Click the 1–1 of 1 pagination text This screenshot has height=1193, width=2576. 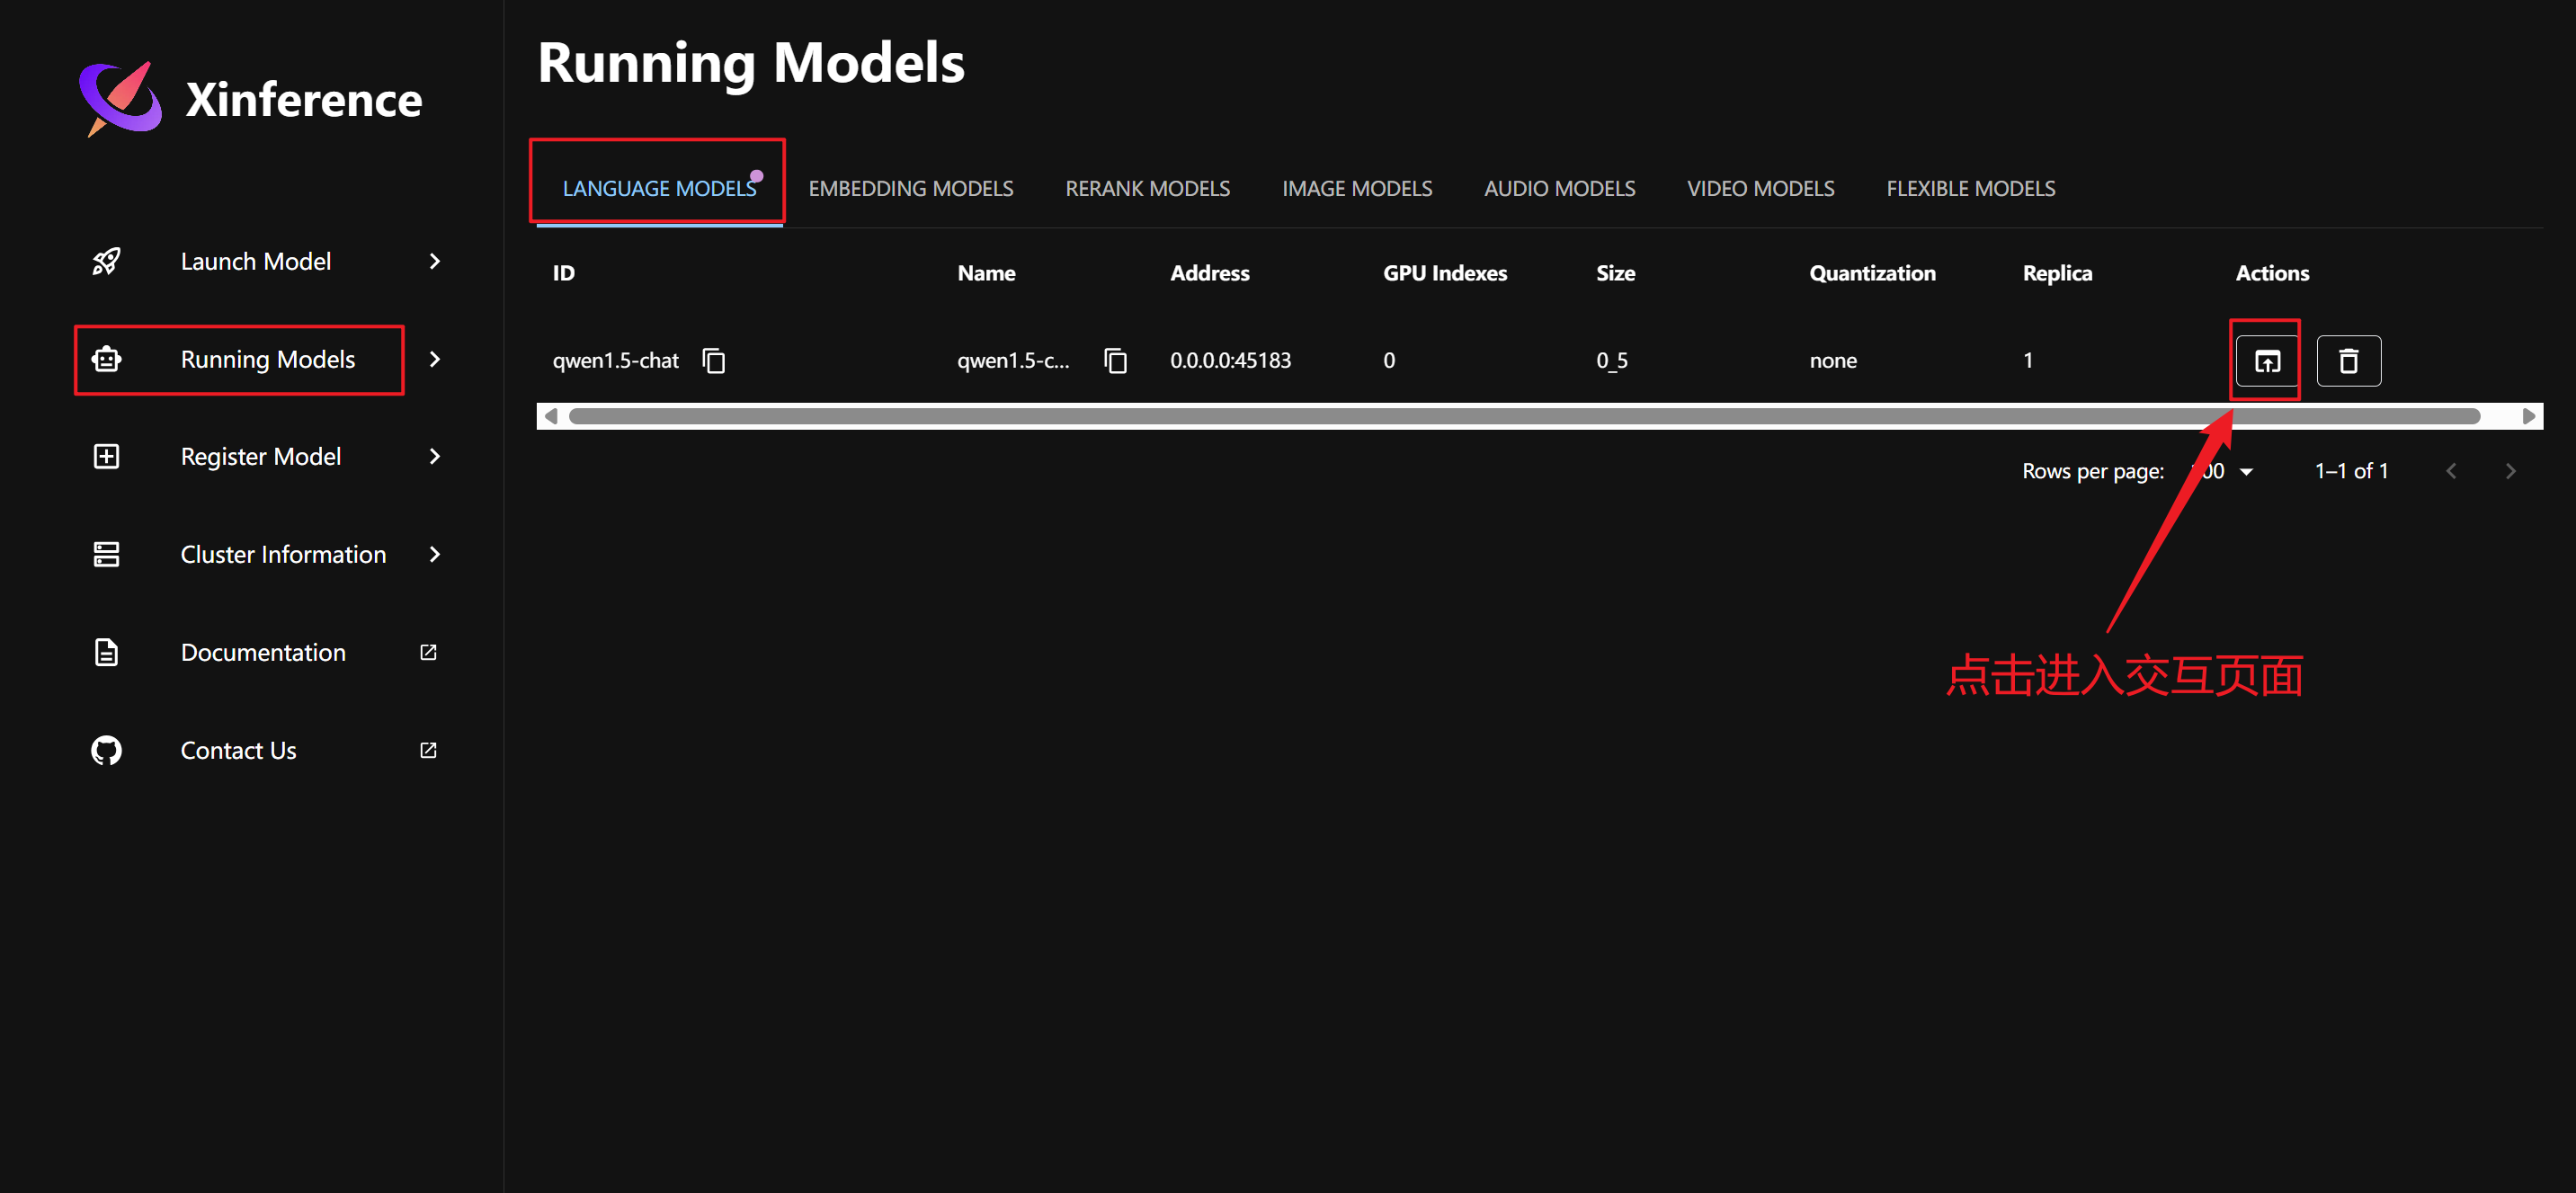click(2351, 471)
